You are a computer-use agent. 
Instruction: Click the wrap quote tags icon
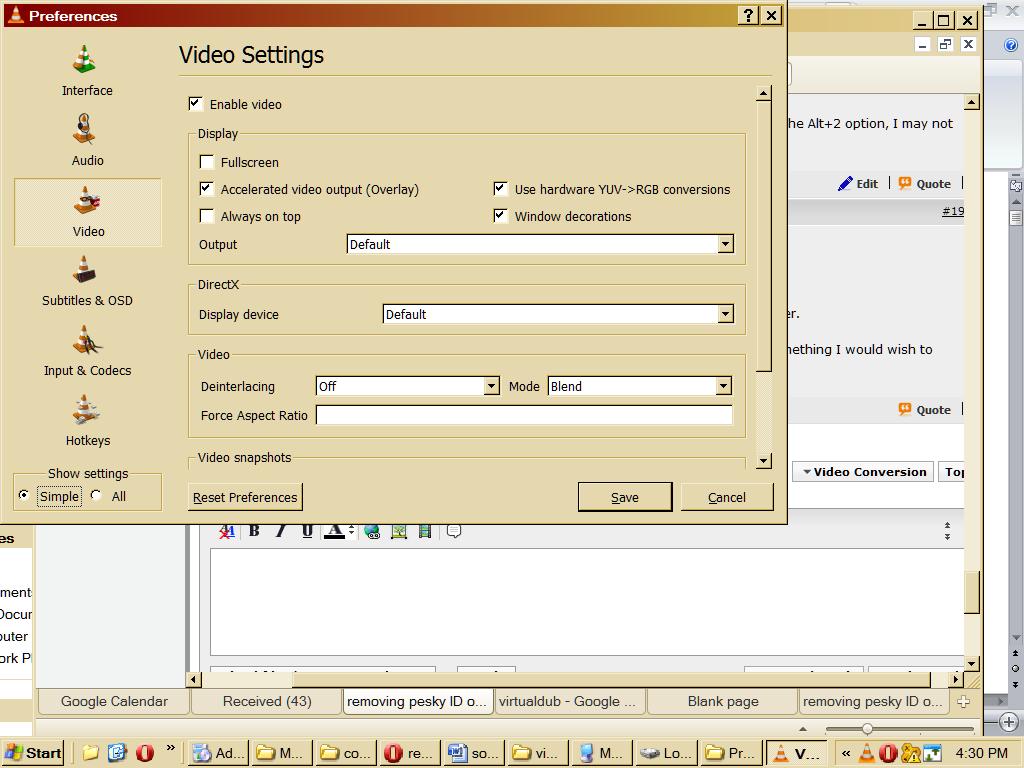coord(454,531)
